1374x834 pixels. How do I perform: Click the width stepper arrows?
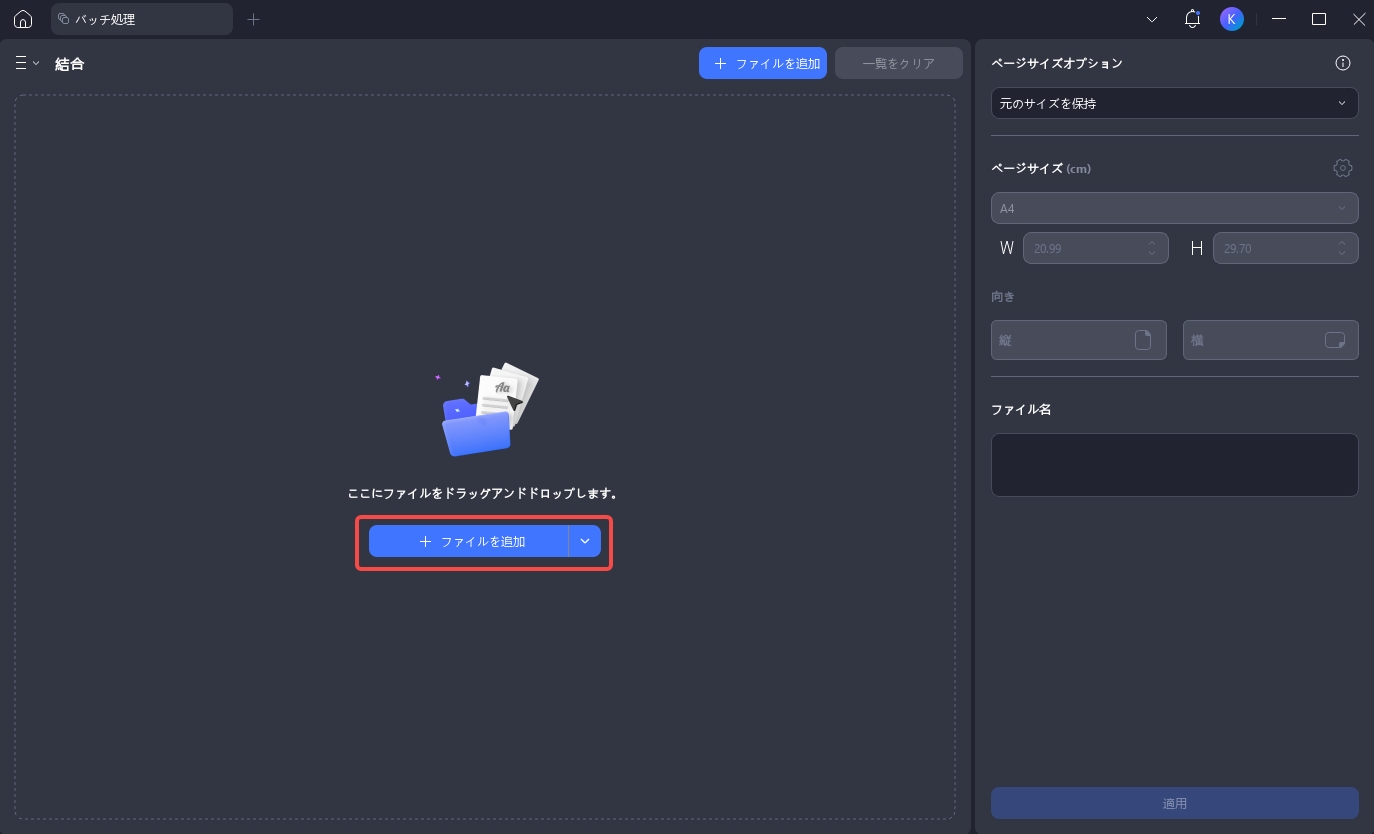(x=1152, y=248)
